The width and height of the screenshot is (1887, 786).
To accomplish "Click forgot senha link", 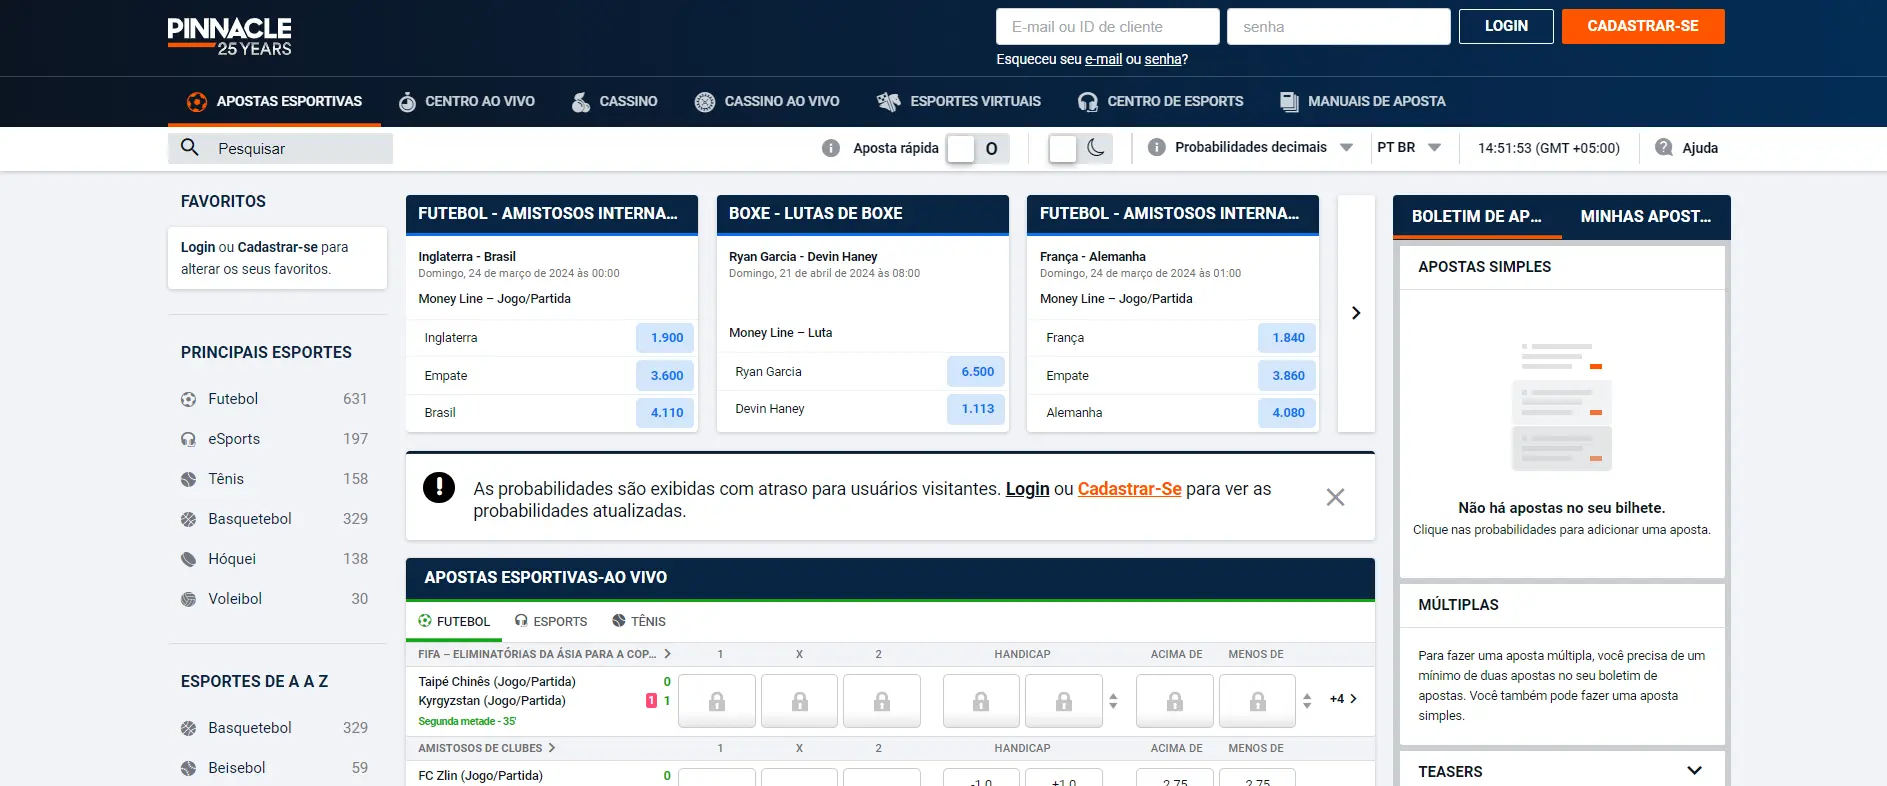I will pos(1163,59).
